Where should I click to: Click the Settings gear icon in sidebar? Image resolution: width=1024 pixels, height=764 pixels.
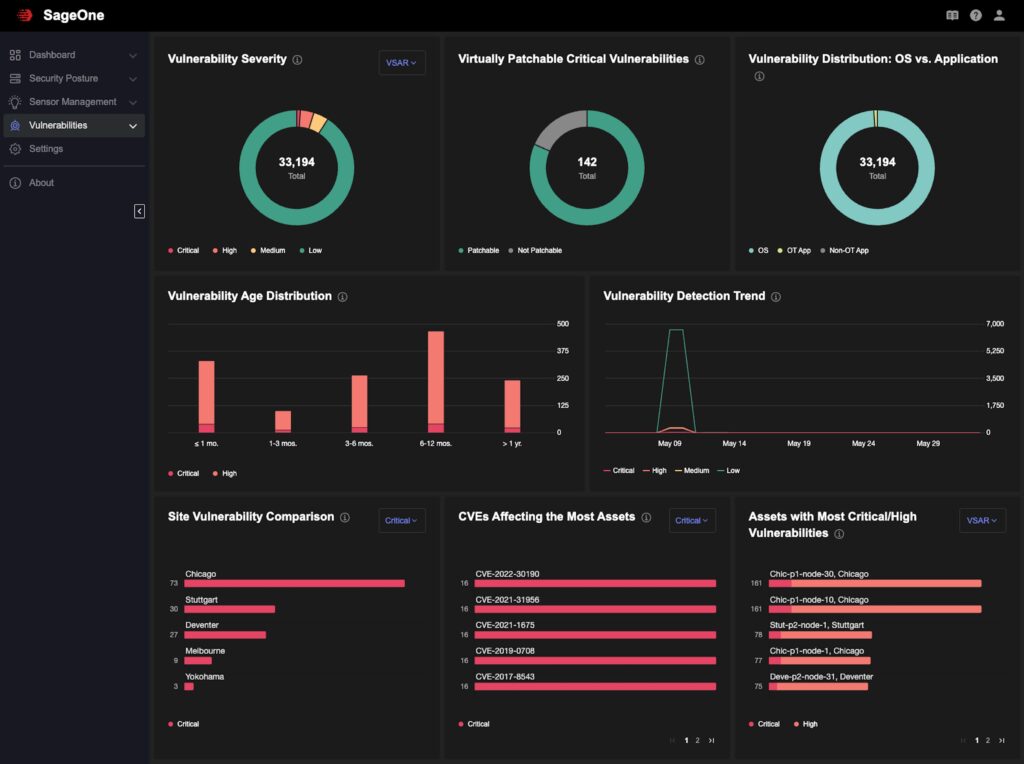pyautogui.click(x=15, y=149)
